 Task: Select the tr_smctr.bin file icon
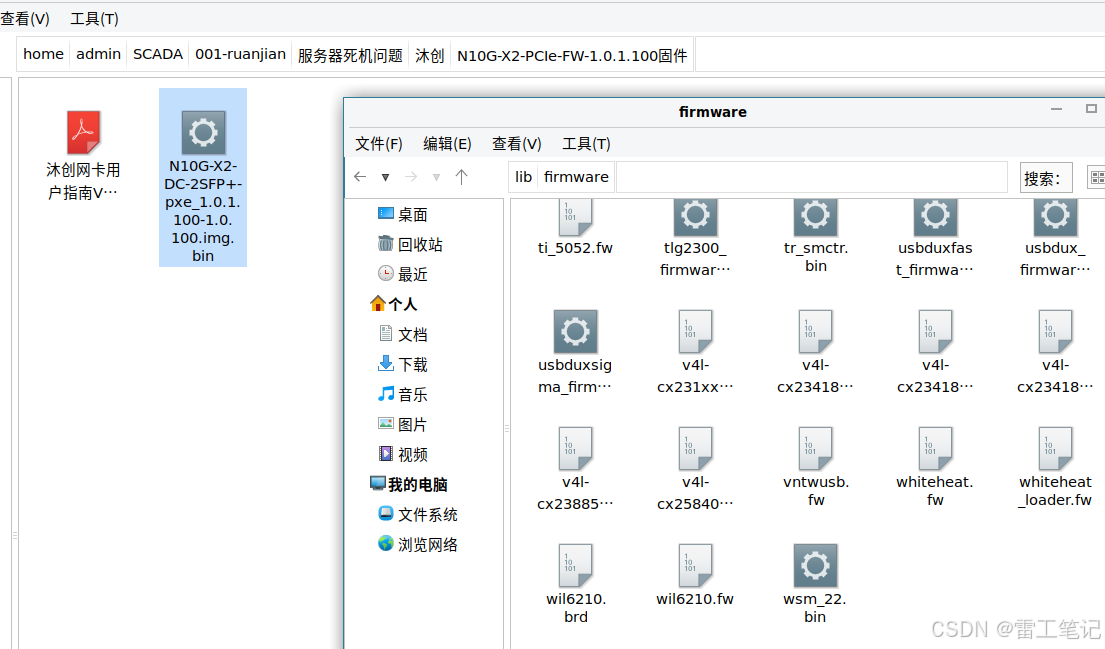pos(815,218)
